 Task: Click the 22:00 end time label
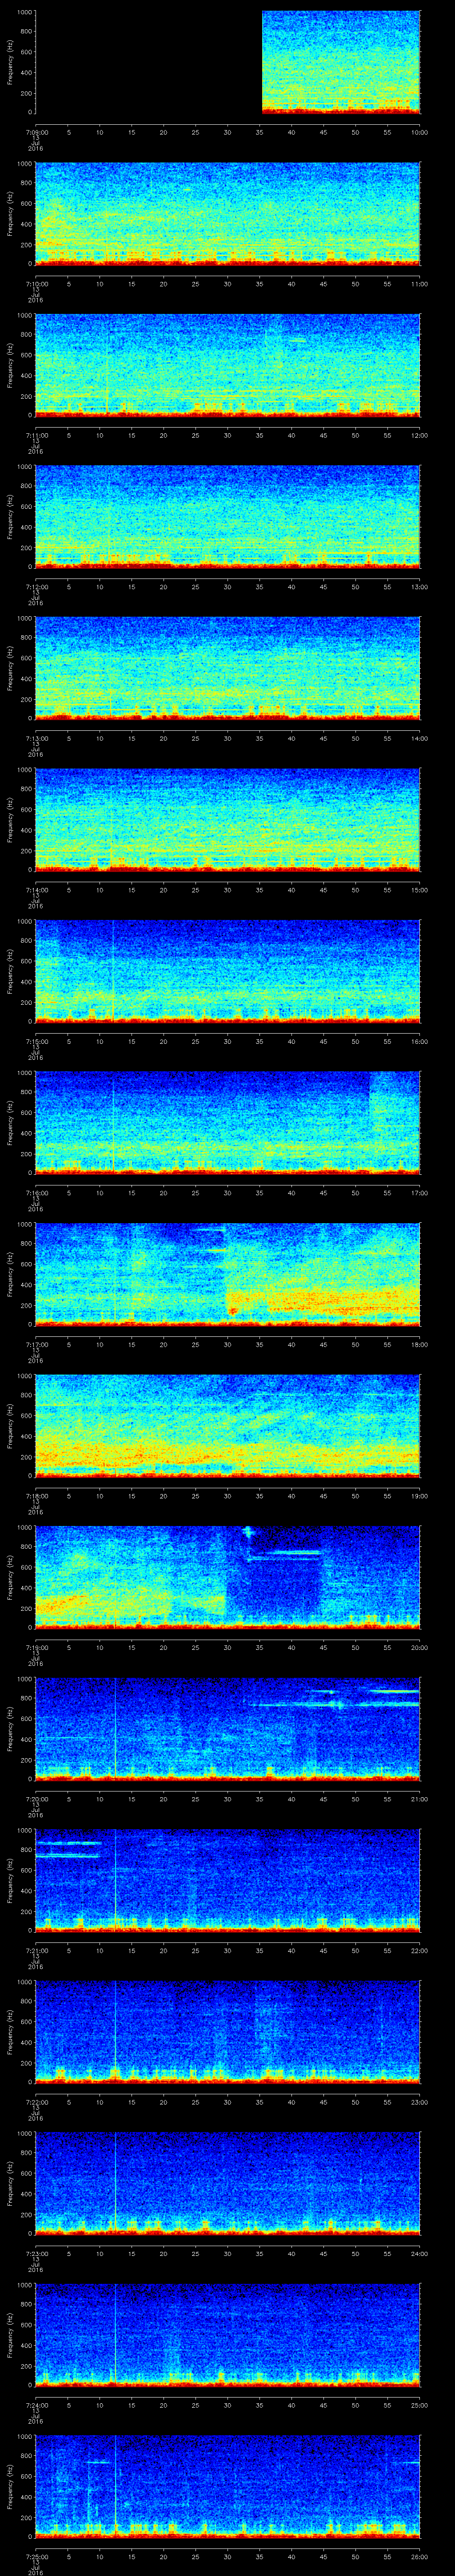420,1950
